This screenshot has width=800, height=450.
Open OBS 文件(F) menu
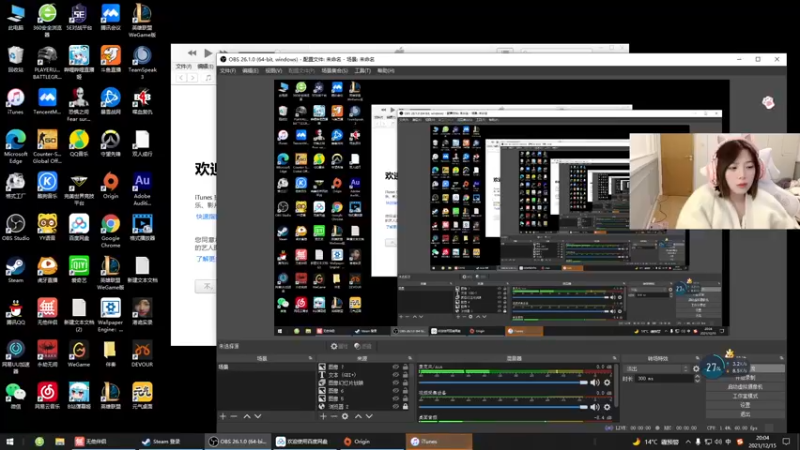pos(228,70)
